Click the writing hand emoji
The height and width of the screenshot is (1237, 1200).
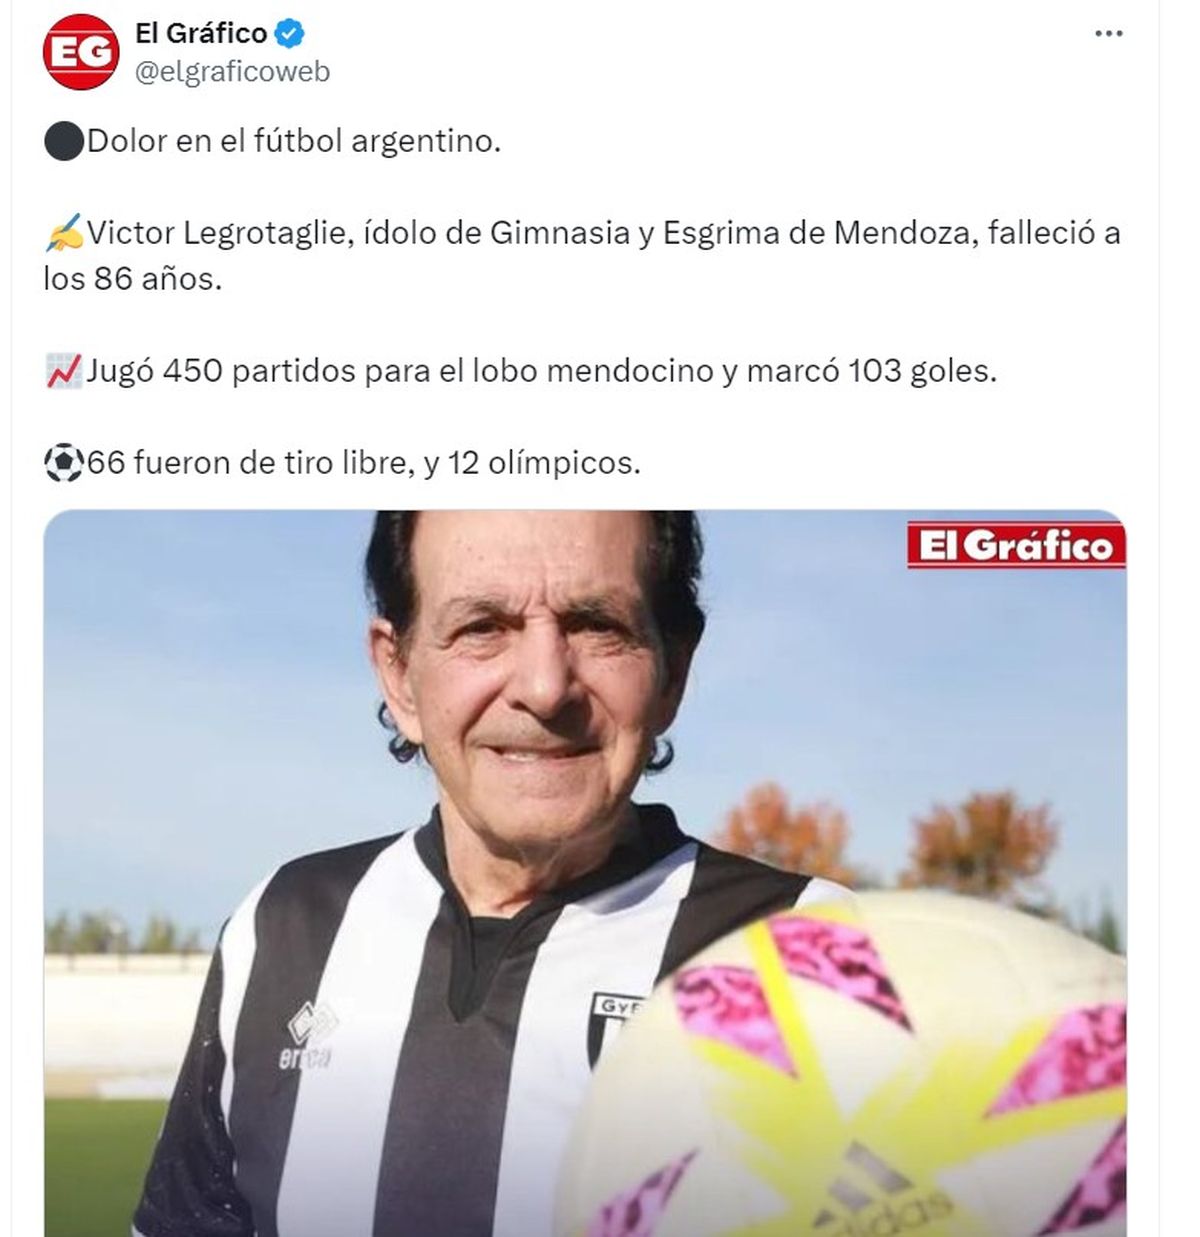click(x=63, y=234)
